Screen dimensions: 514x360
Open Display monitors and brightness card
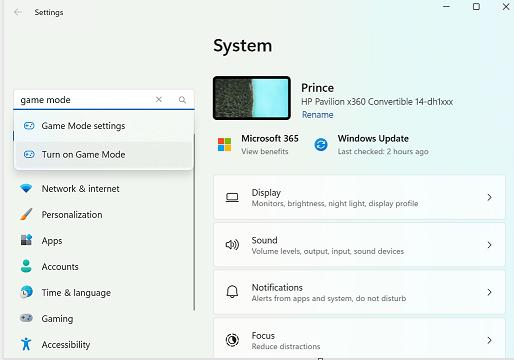click(359, 197)
